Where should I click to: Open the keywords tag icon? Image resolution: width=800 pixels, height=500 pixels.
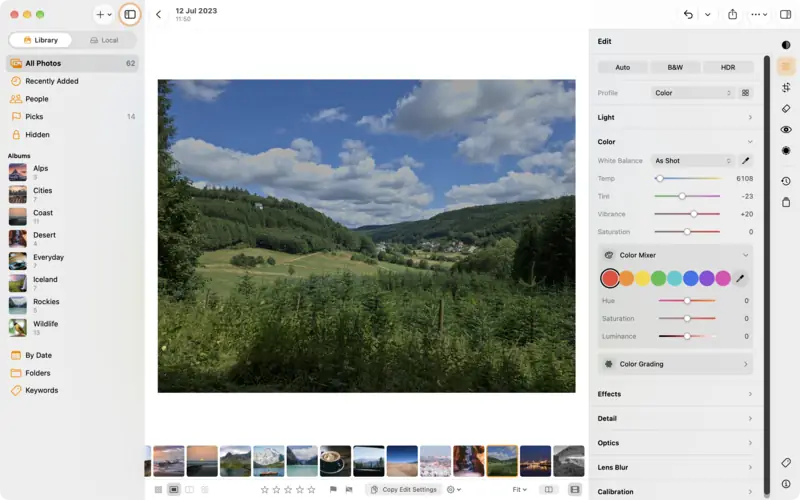(786, 462)
